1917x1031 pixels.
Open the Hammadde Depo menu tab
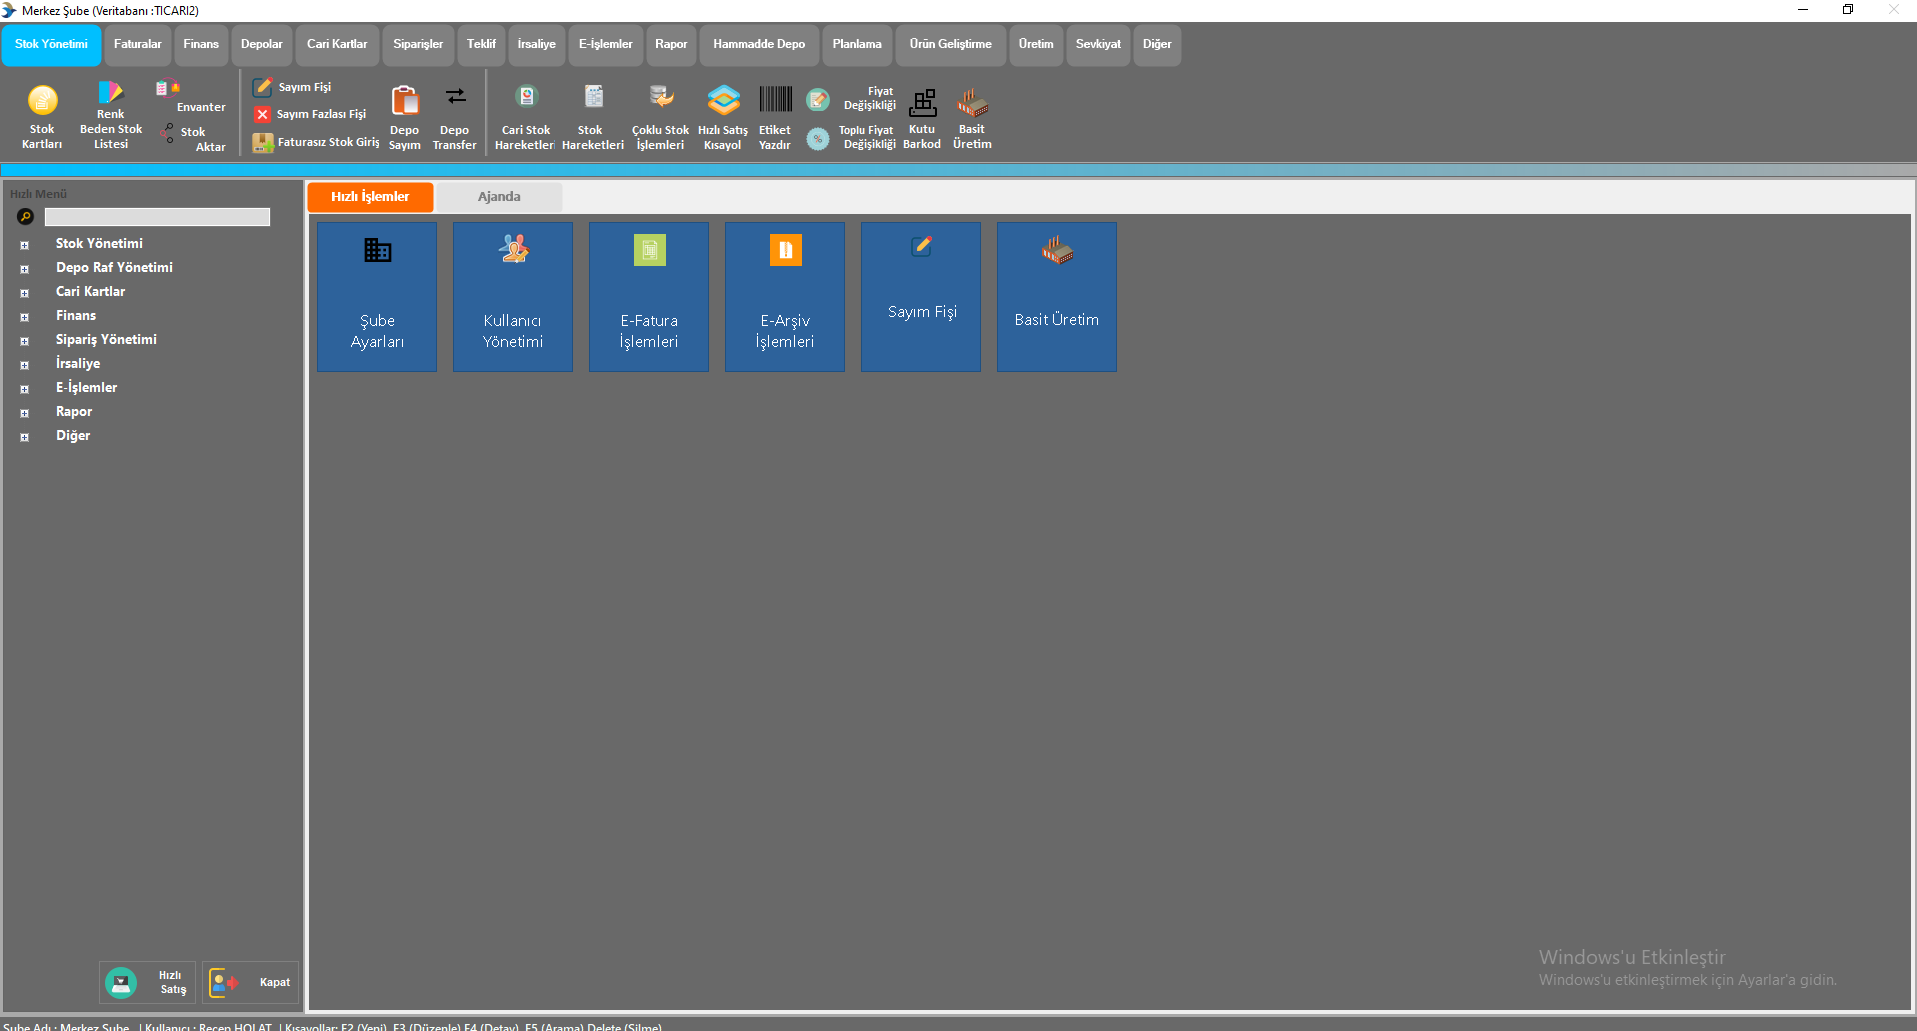pos(759,45)
